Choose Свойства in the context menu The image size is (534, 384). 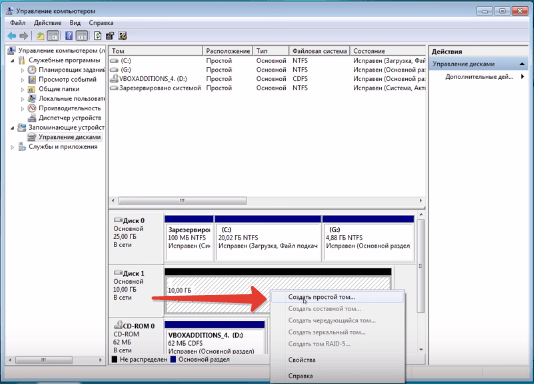pos(337,360)
